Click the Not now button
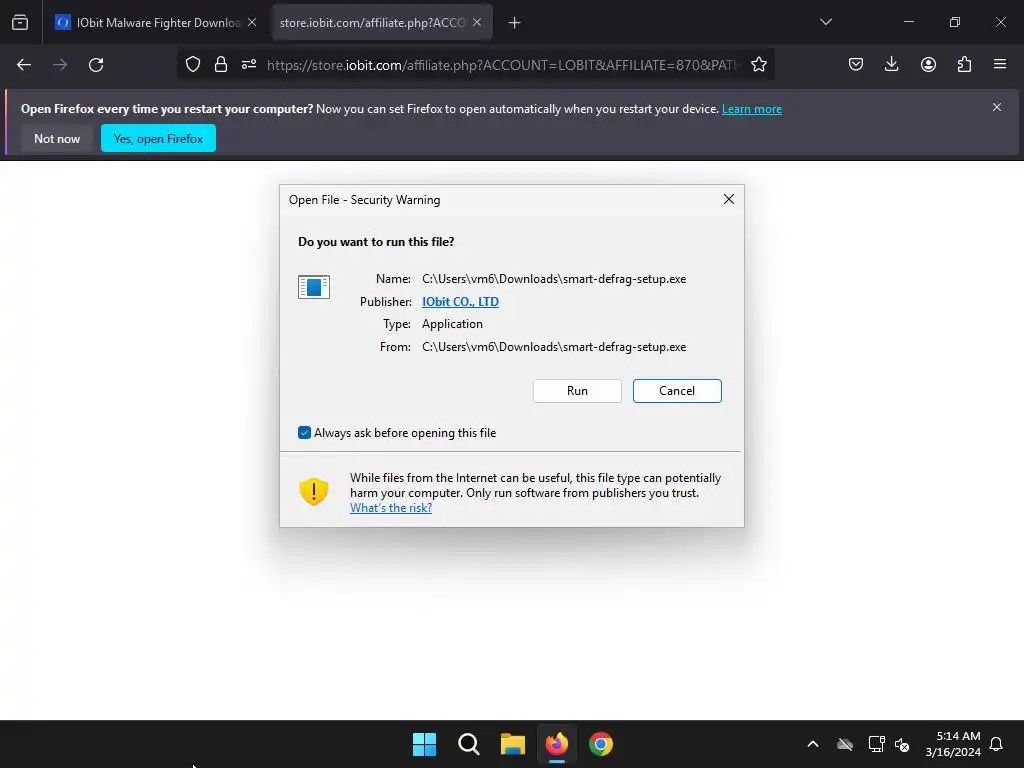Viewport: 1024px width, 768px height. click(57, 138)
